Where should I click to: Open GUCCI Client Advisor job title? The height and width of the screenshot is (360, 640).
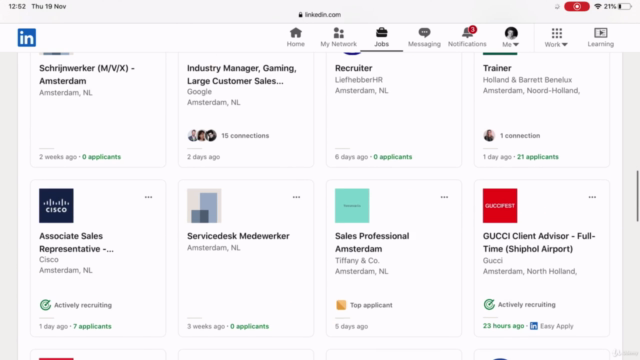pyautogui.click(x=539, y=242)
